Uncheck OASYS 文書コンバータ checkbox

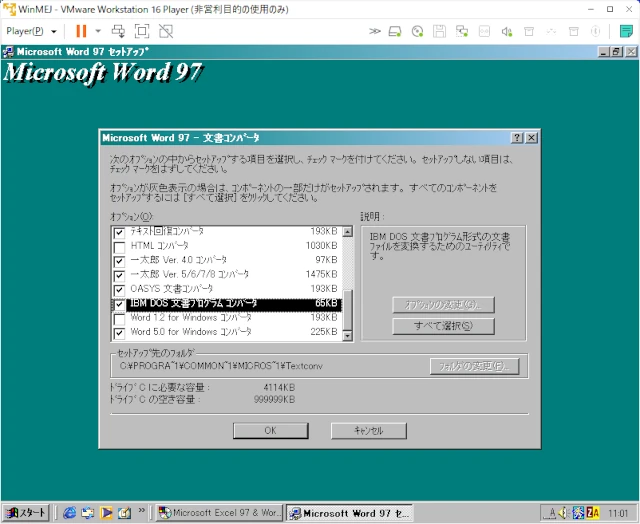point(119,290)
